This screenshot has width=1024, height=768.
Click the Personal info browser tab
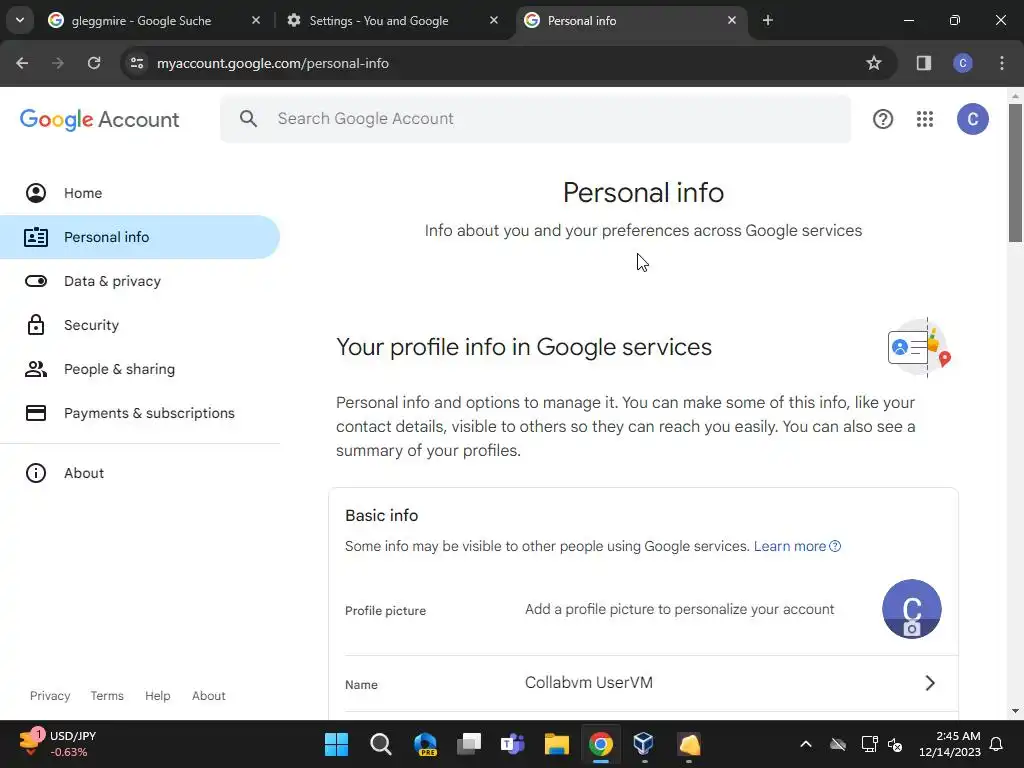pyautogui.click(x=630, y=21)
